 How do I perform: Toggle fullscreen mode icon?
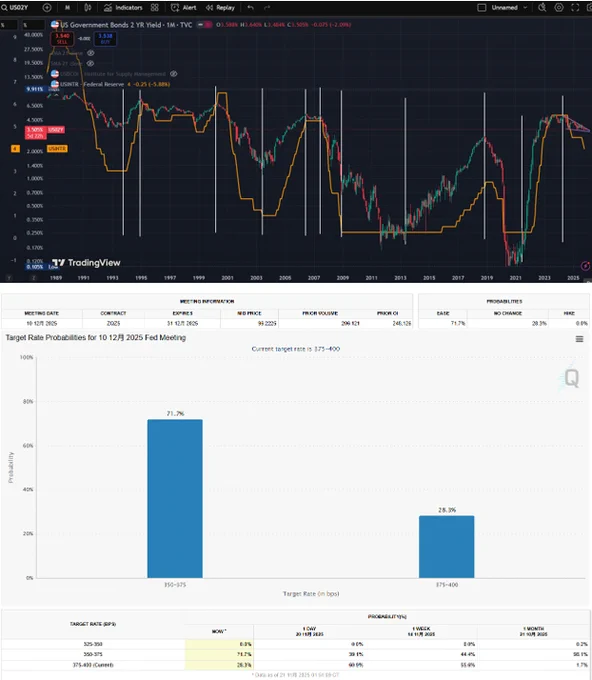[575, 7]
